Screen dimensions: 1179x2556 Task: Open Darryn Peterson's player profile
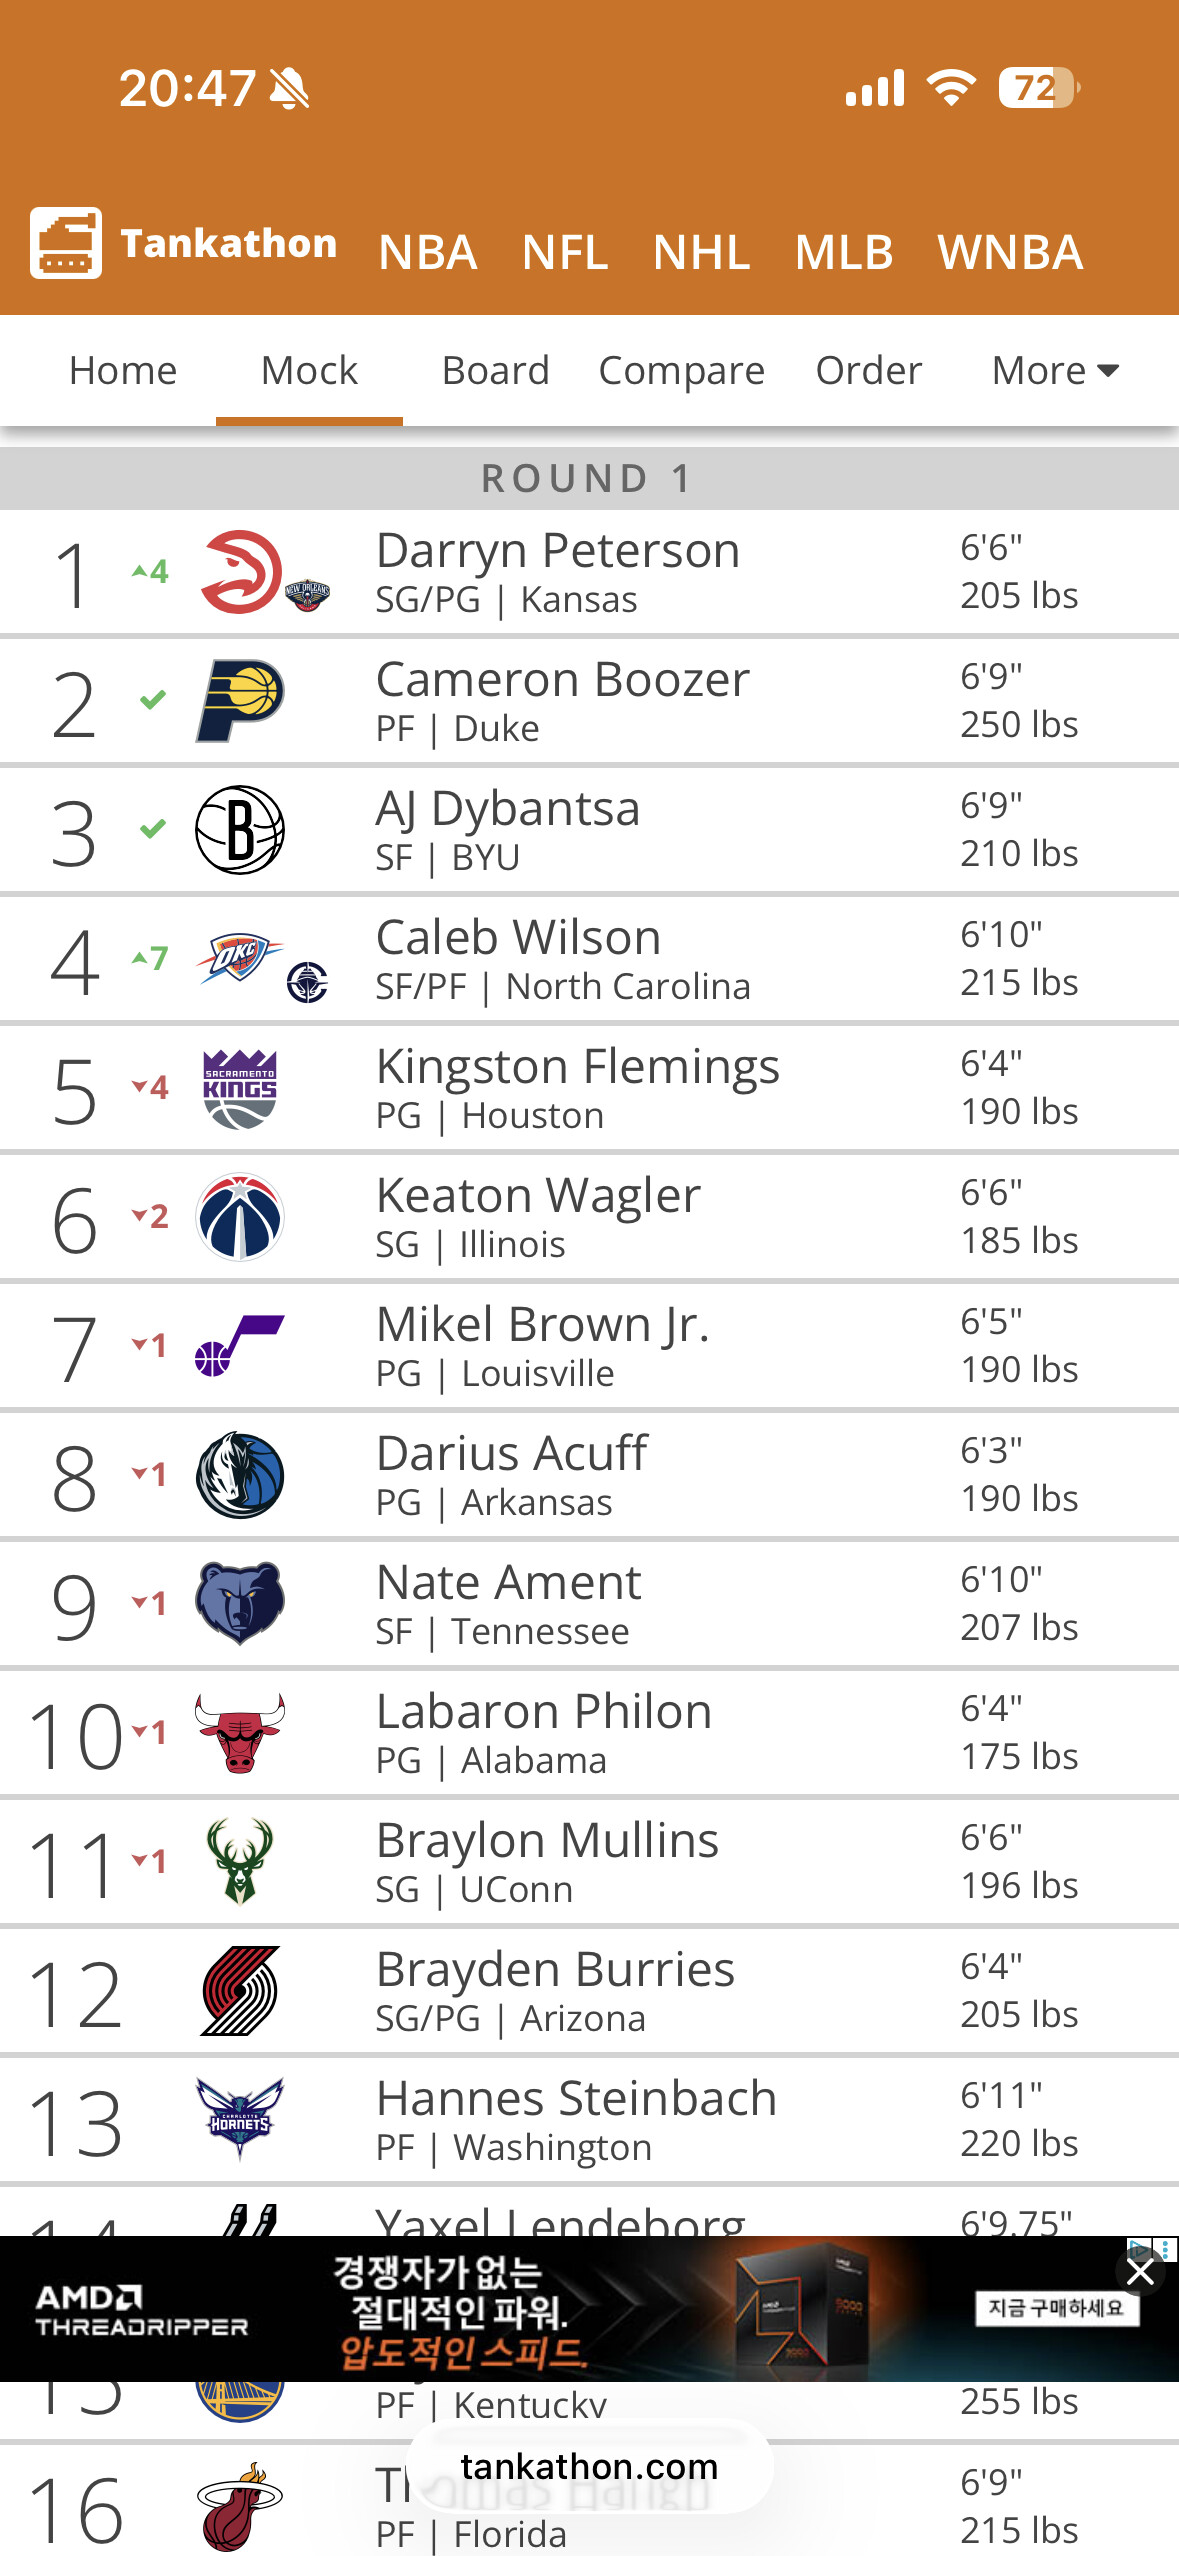[558, 552]
